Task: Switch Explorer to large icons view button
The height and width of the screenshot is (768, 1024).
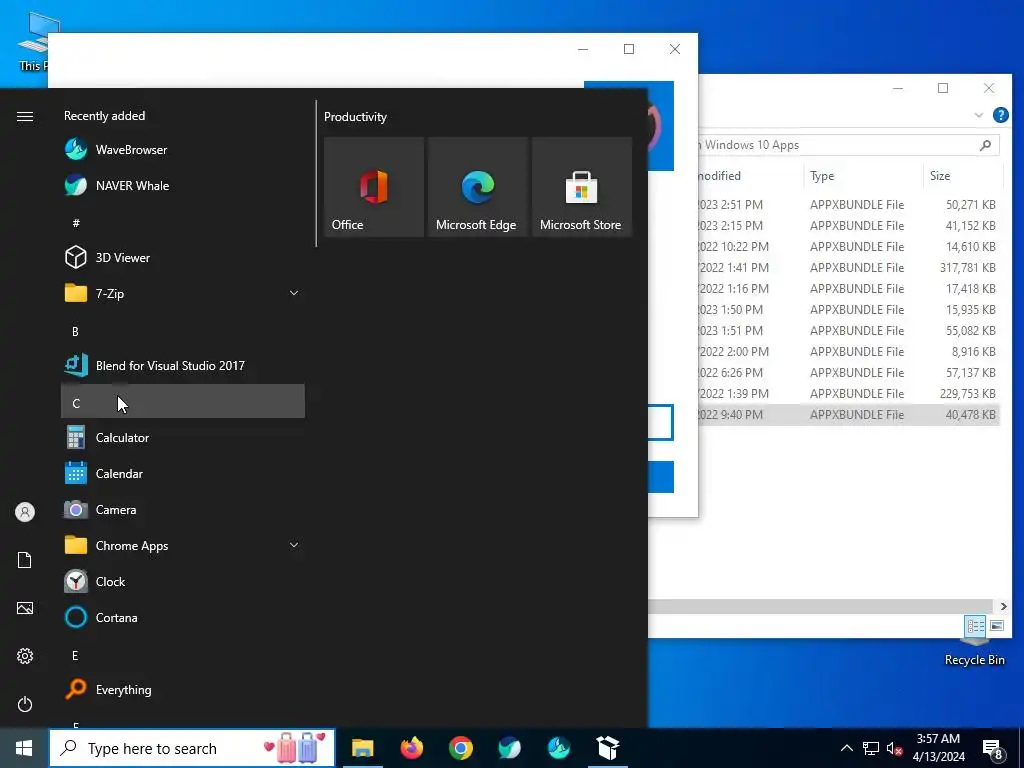Action: [x=997, y=626]
